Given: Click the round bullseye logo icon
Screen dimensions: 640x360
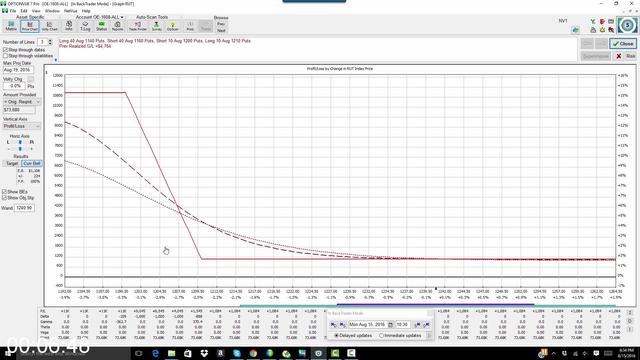Looking at the screenshot, I should point(627,25).
